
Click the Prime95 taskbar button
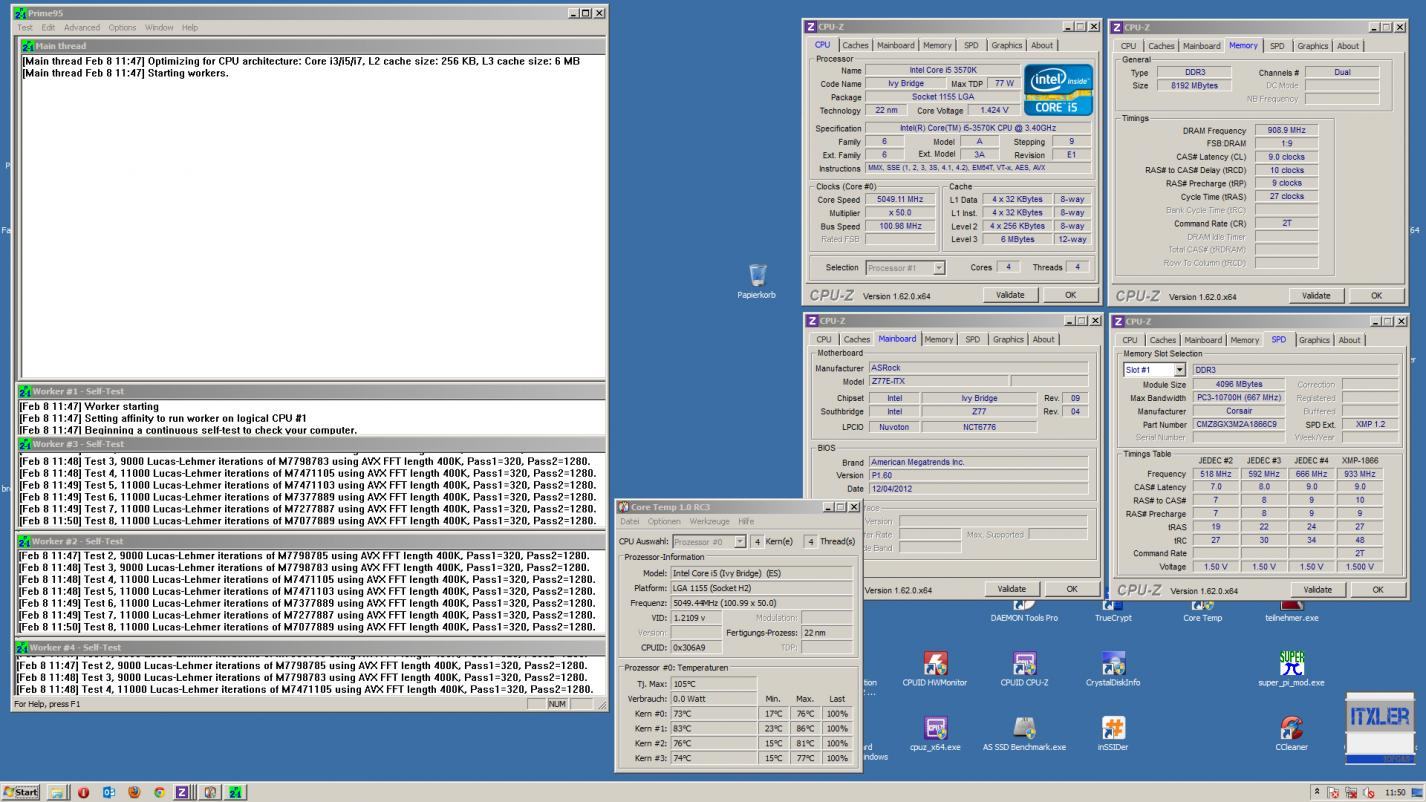(x=235, y=792)
